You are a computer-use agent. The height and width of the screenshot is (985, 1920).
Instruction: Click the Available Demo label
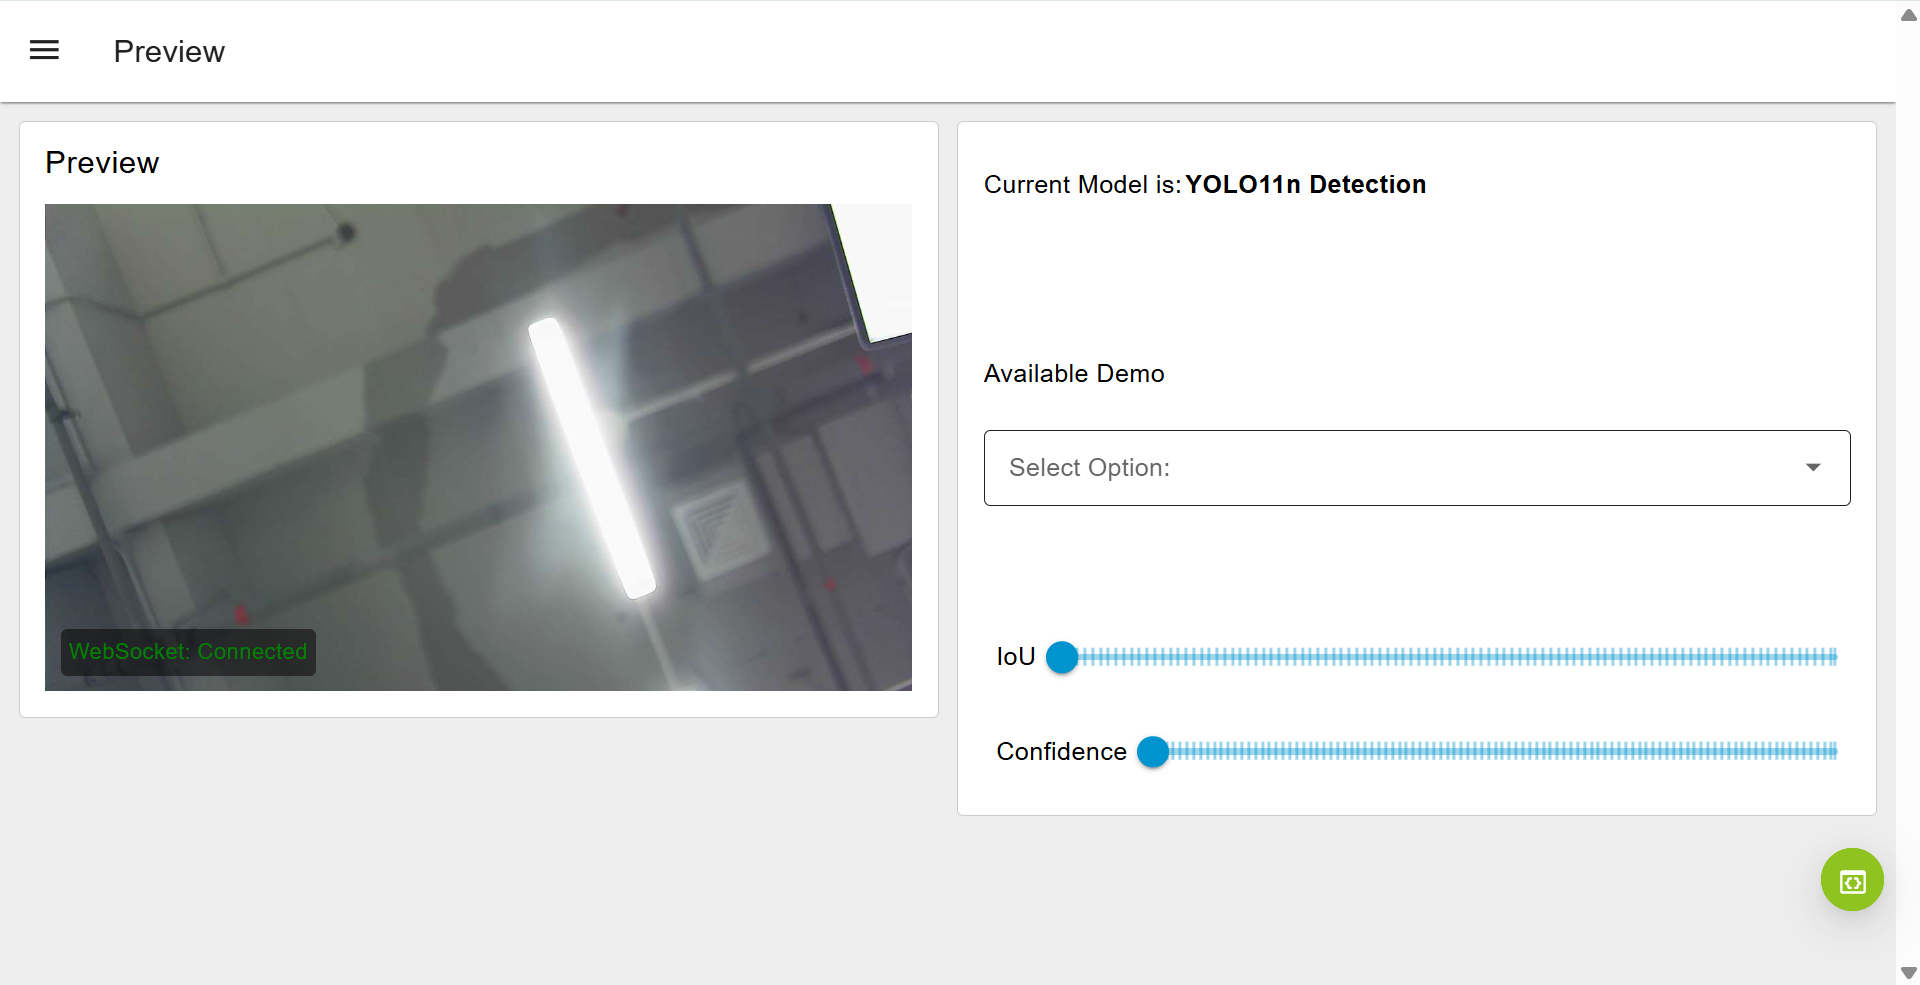(x=1074, y=374)
